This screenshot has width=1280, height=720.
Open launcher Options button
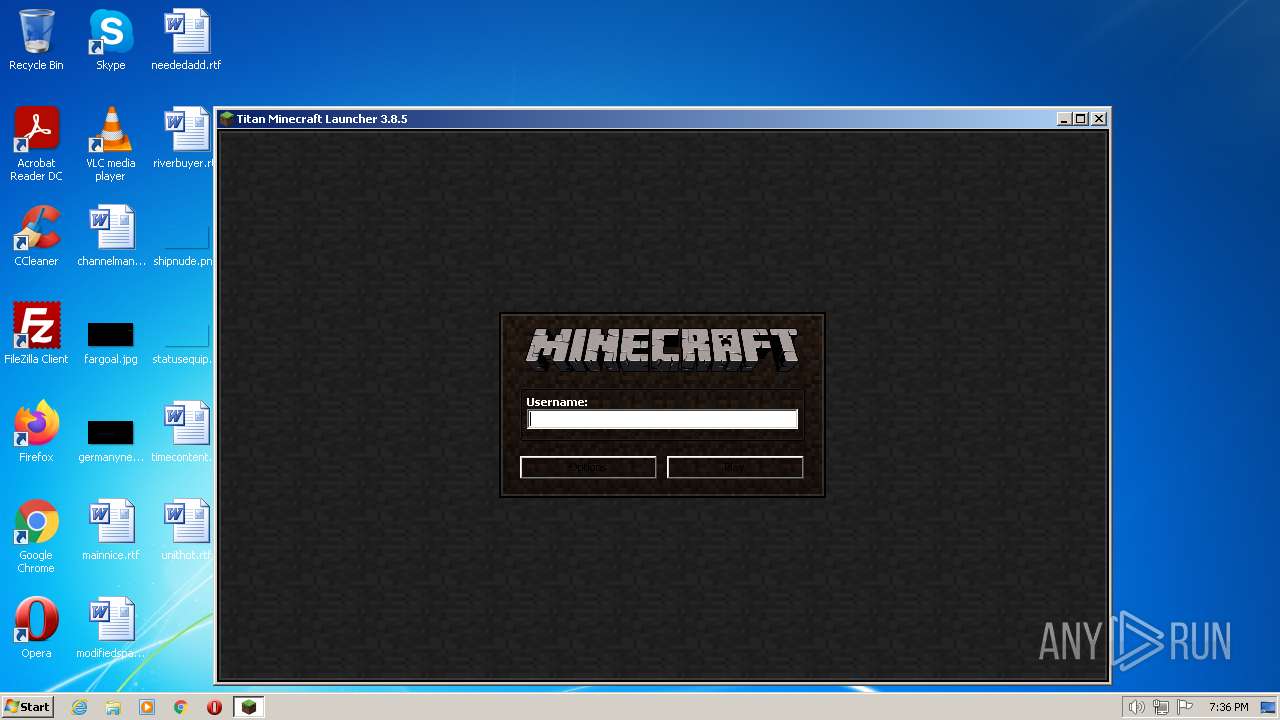[588, 467]
